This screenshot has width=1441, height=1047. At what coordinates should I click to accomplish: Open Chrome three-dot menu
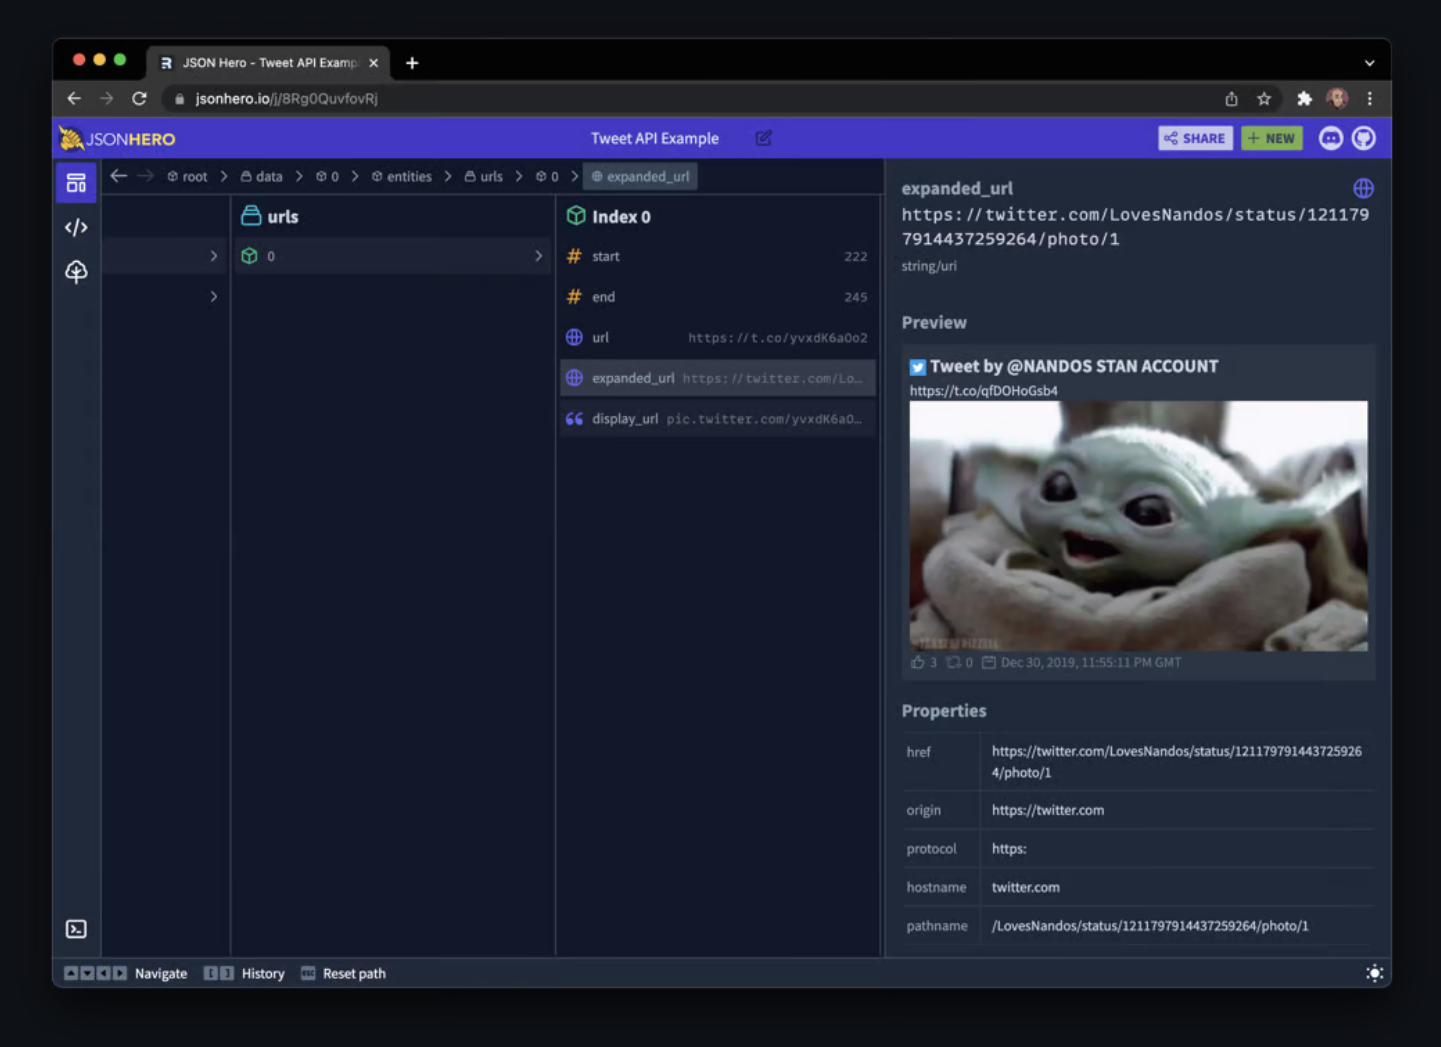1369,98
